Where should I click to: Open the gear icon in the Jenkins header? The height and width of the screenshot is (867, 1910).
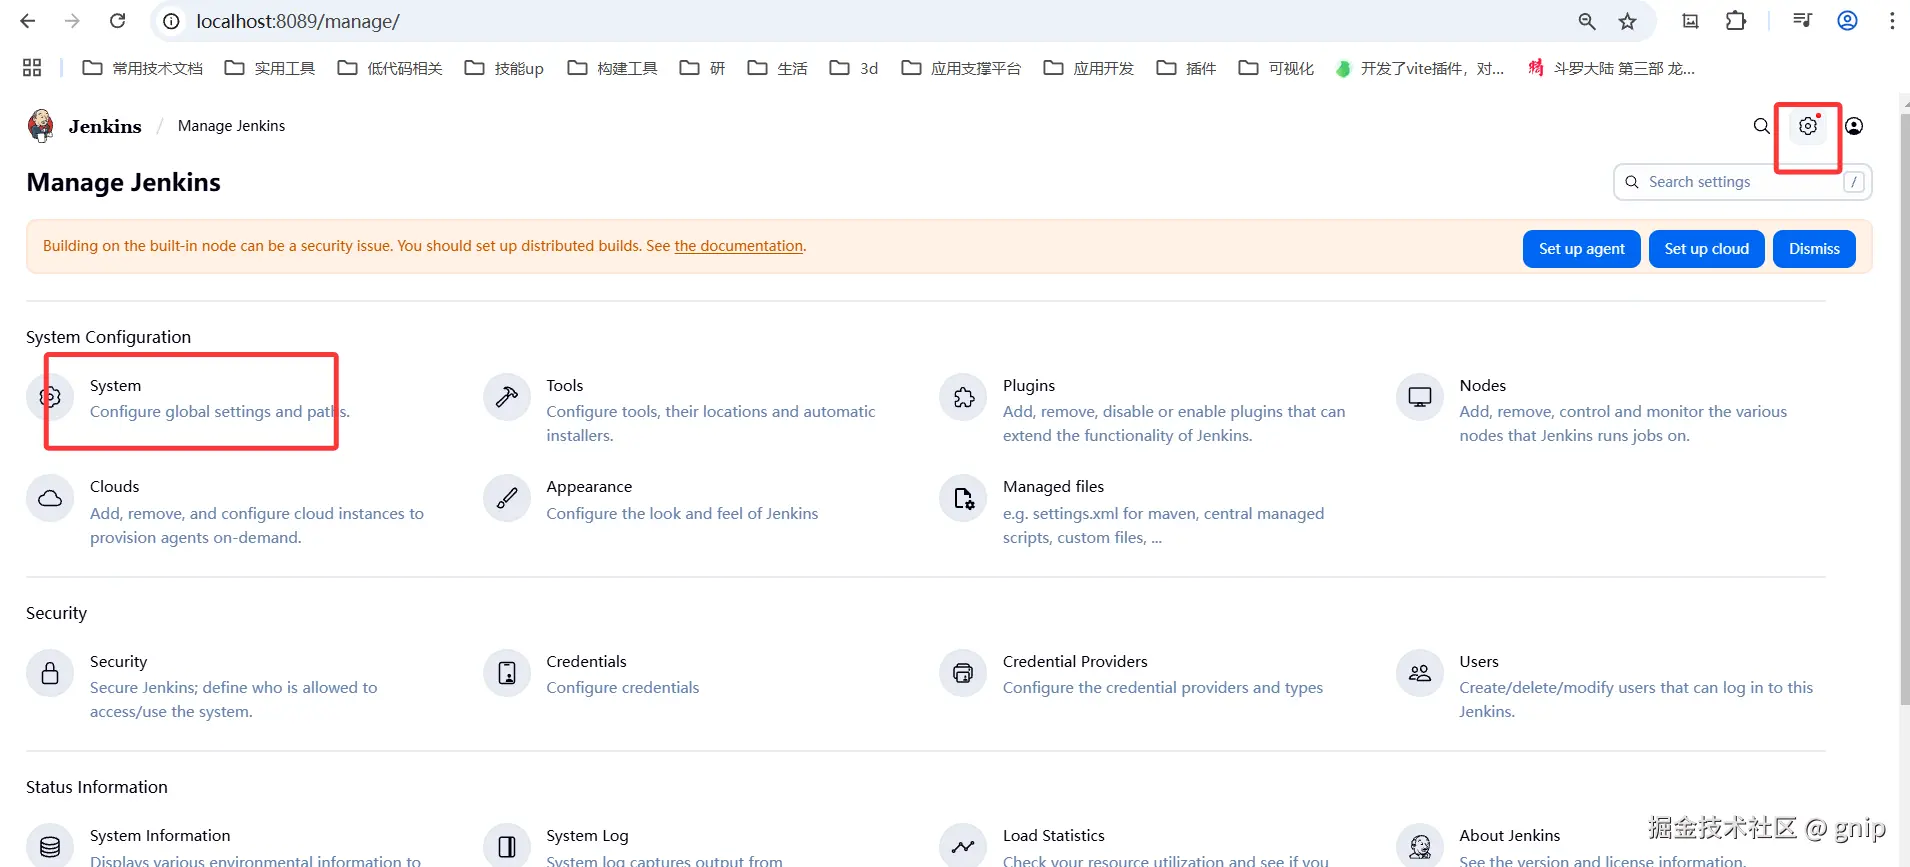click(1808, 126)
